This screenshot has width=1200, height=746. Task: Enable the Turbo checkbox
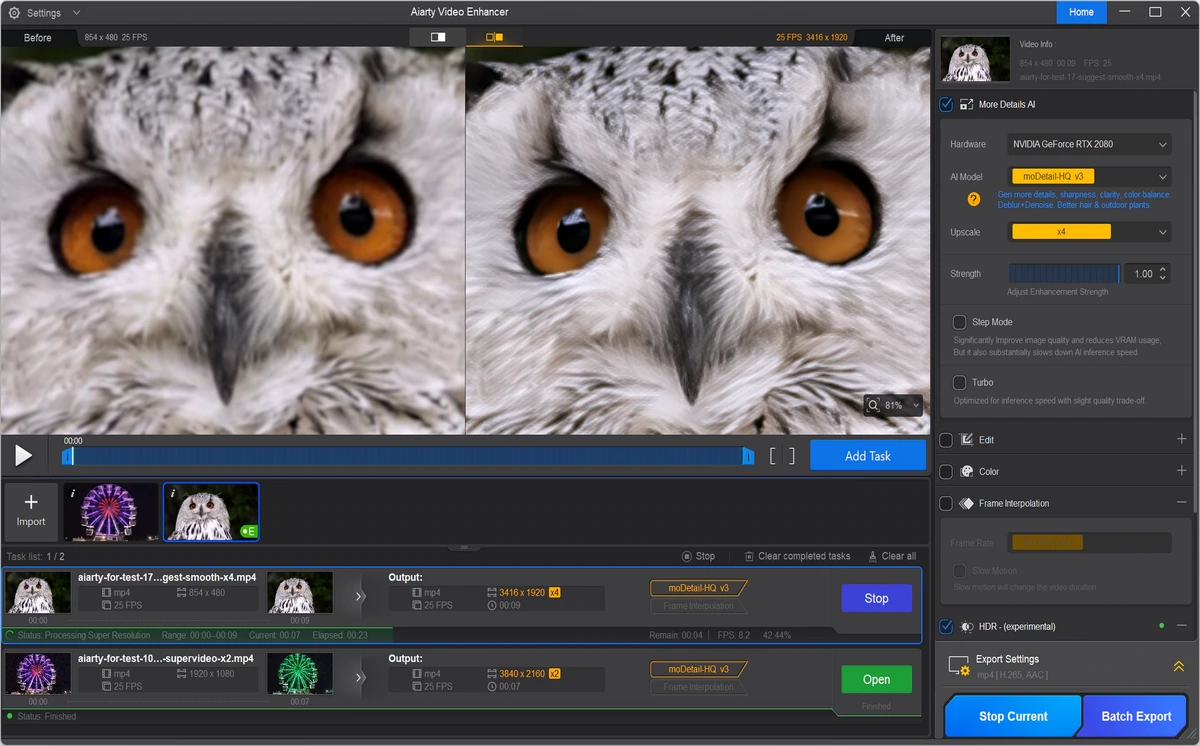click(960, 382)
